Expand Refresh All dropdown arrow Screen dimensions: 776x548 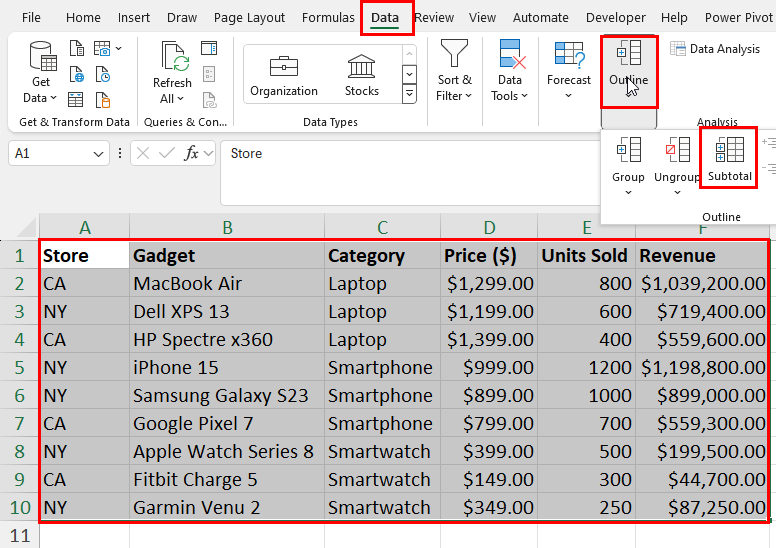[x=180, y=99]
